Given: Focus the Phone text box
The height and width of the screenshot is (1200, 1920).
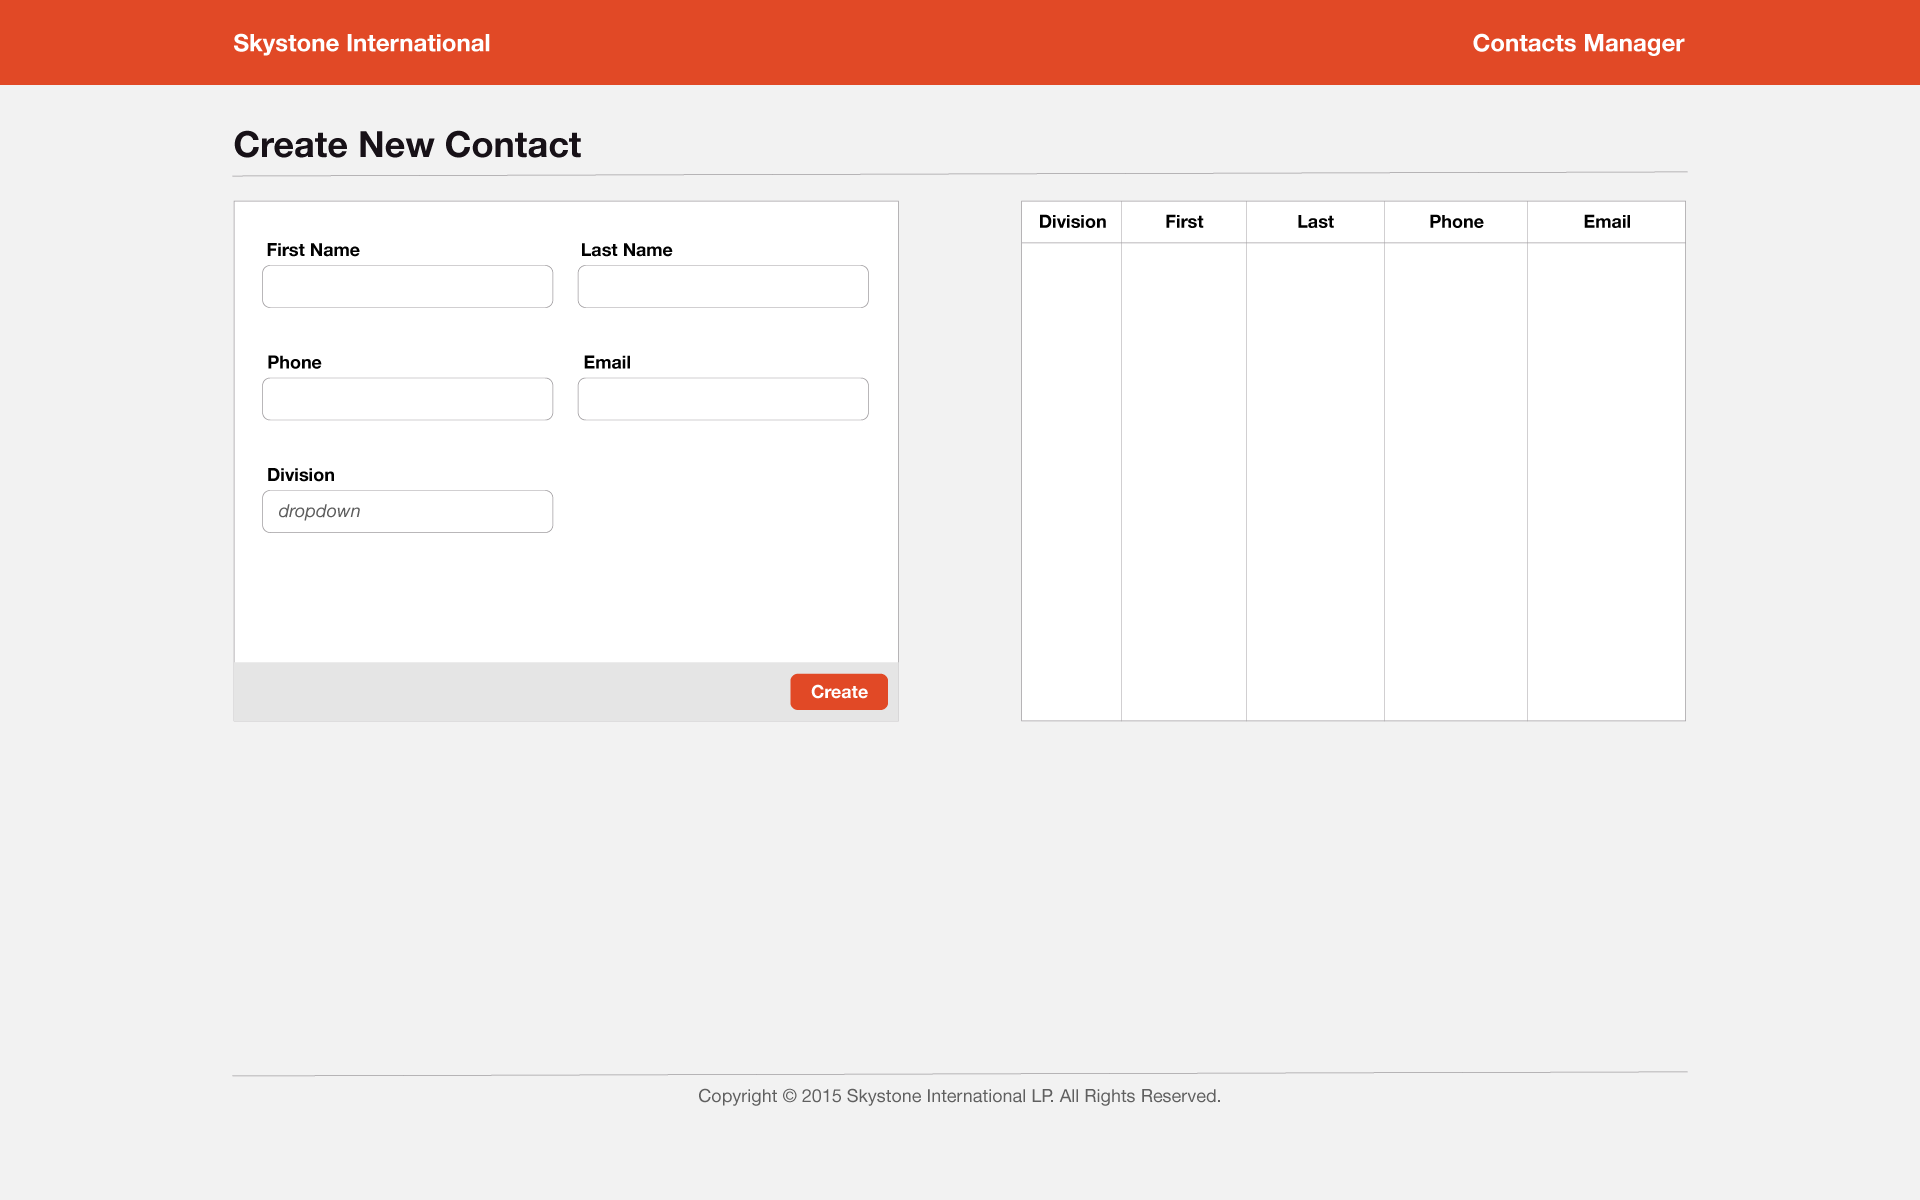Looking at the screenshot, I should 407,399.
